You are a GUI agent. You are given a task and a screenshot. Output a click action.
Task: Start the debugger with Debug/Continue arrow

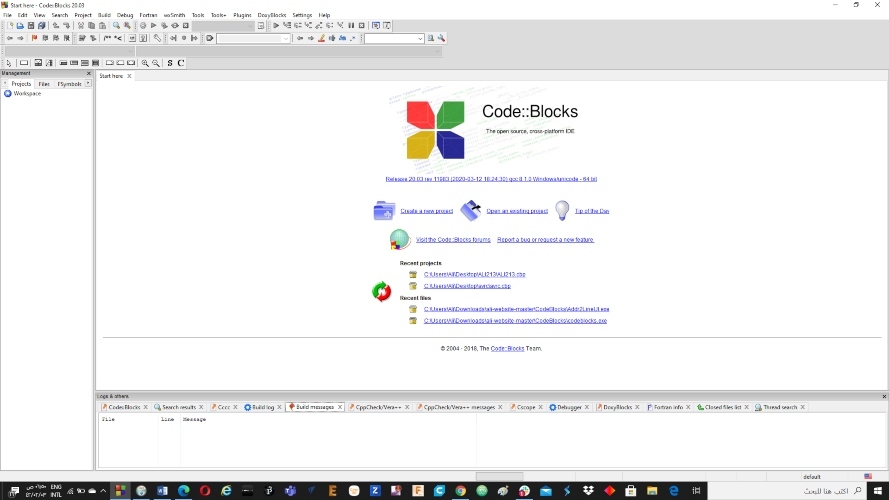(x=276, y=26)
